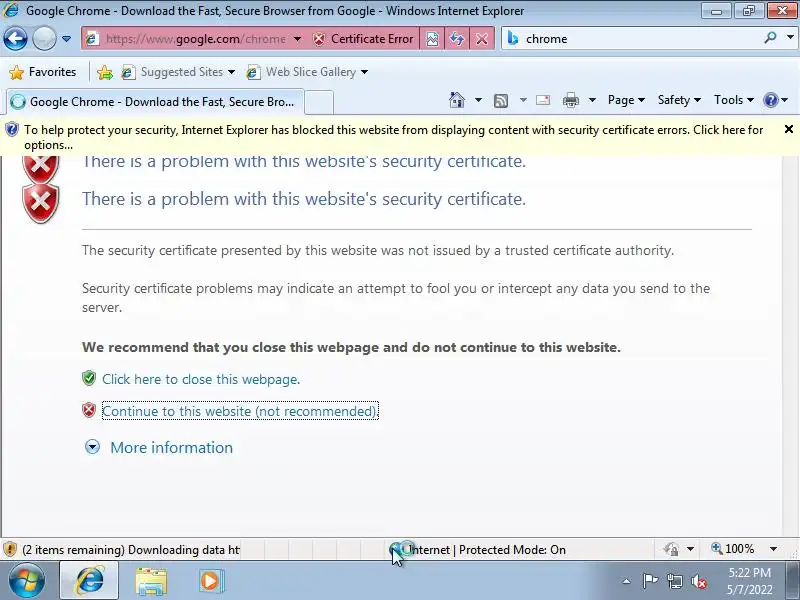This screenshot has height=600, width=800.
Task: Run the search using magnifier icon
Action: point(770,37)
